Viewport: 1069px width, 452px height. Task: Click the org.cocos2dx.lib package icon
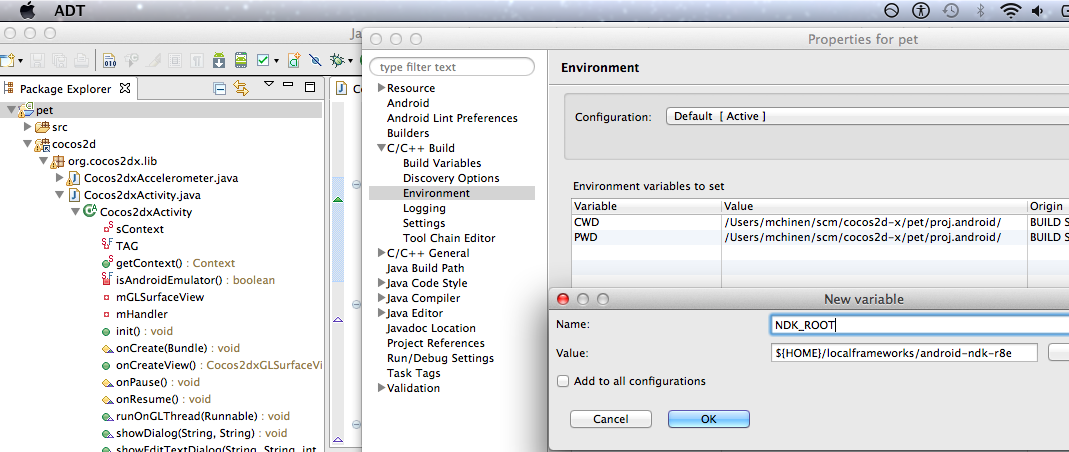[x=58, y=161]
